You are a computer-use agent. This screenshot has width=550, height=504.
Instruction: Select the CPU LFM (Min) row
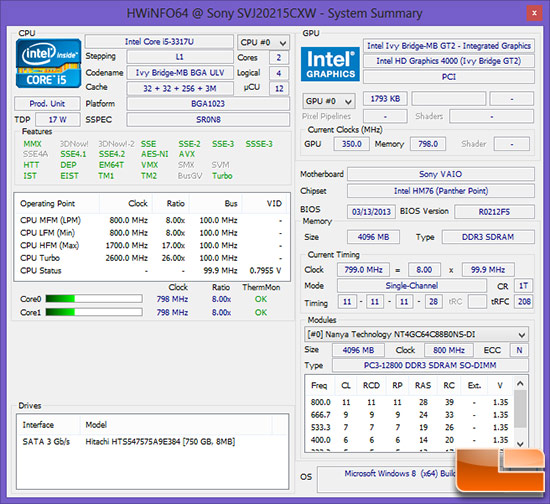[152, 233]
